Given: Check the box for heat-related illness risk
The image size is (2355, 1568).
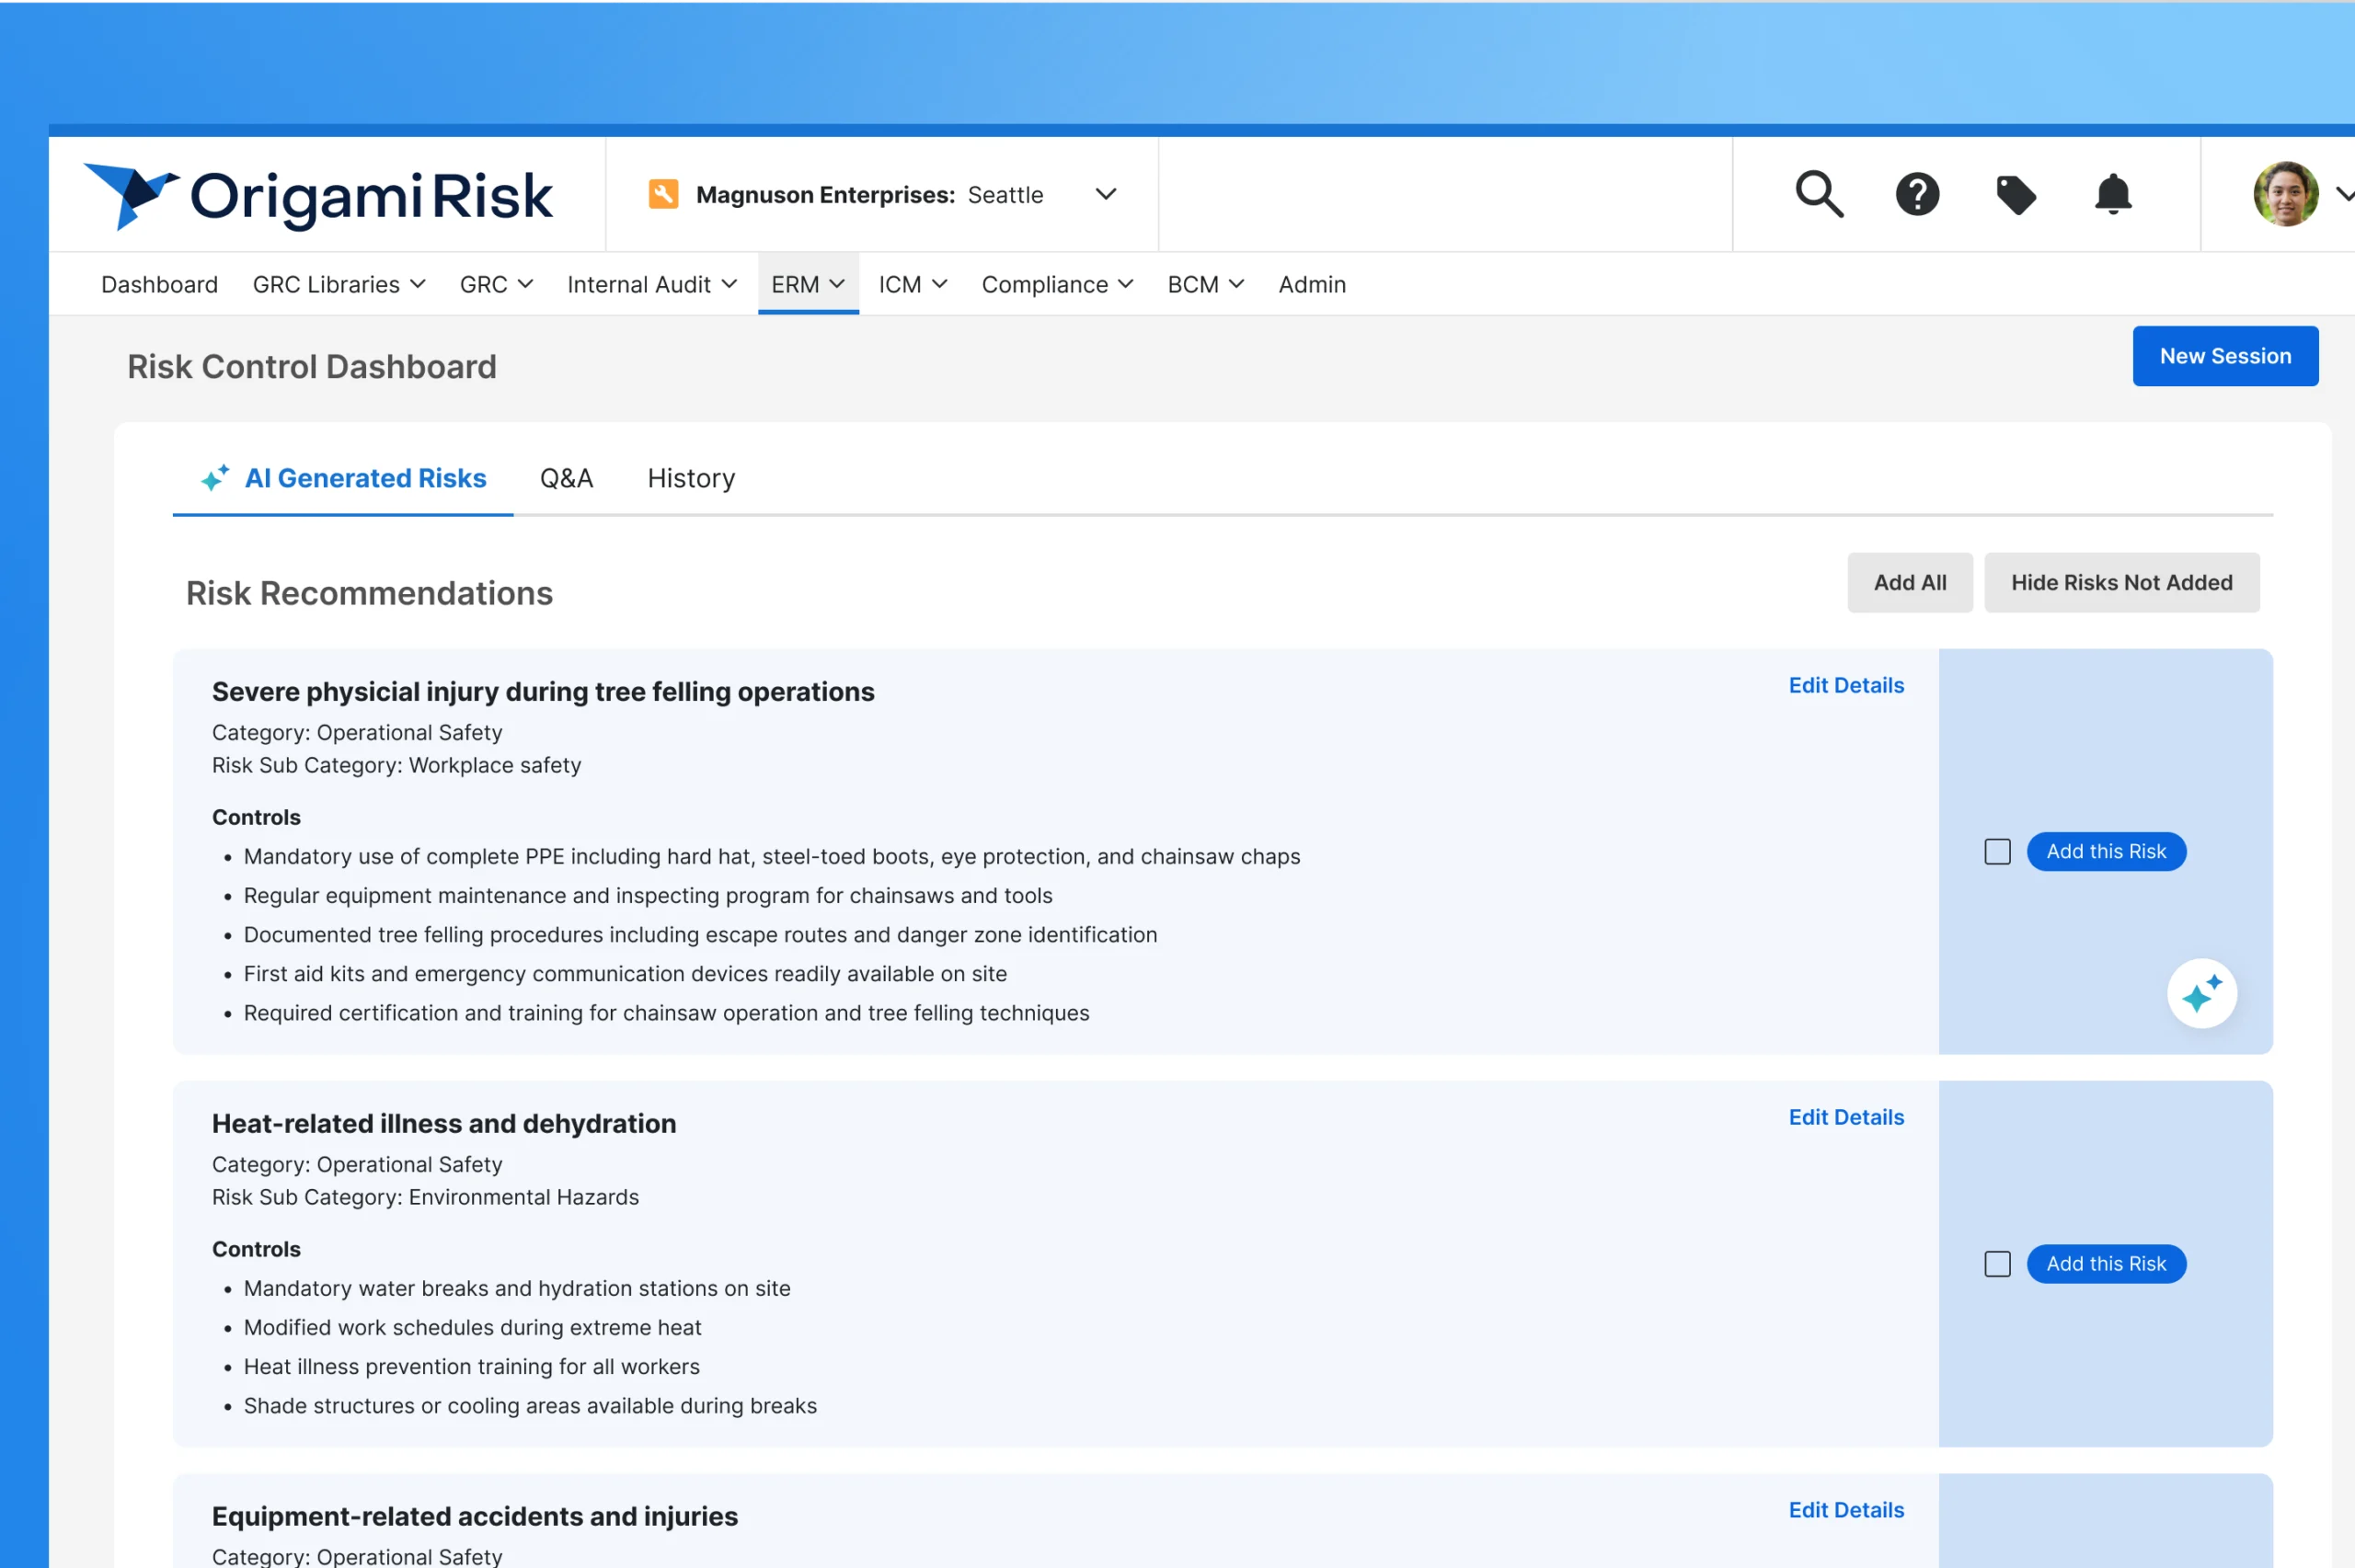Looking at the screenshot, I should [1996, 1263].
